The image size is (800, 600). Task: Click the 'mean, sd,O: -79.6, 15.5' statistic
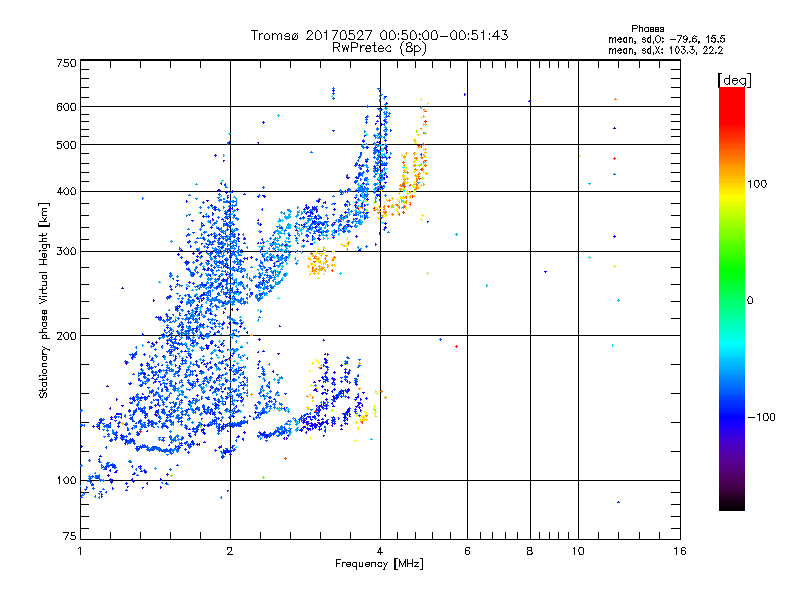[x=666, y=39]
